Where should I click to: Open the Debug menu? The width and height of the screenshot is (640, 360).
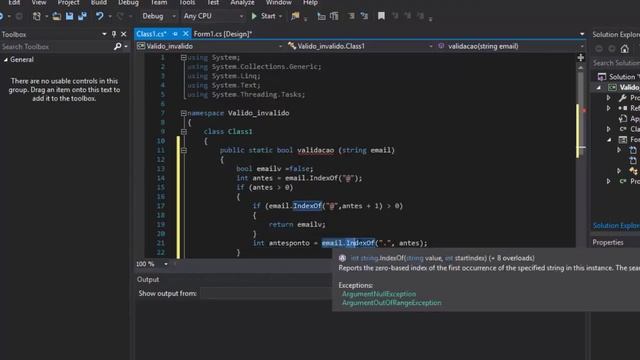pyautogui.click(x=128, y=2)
